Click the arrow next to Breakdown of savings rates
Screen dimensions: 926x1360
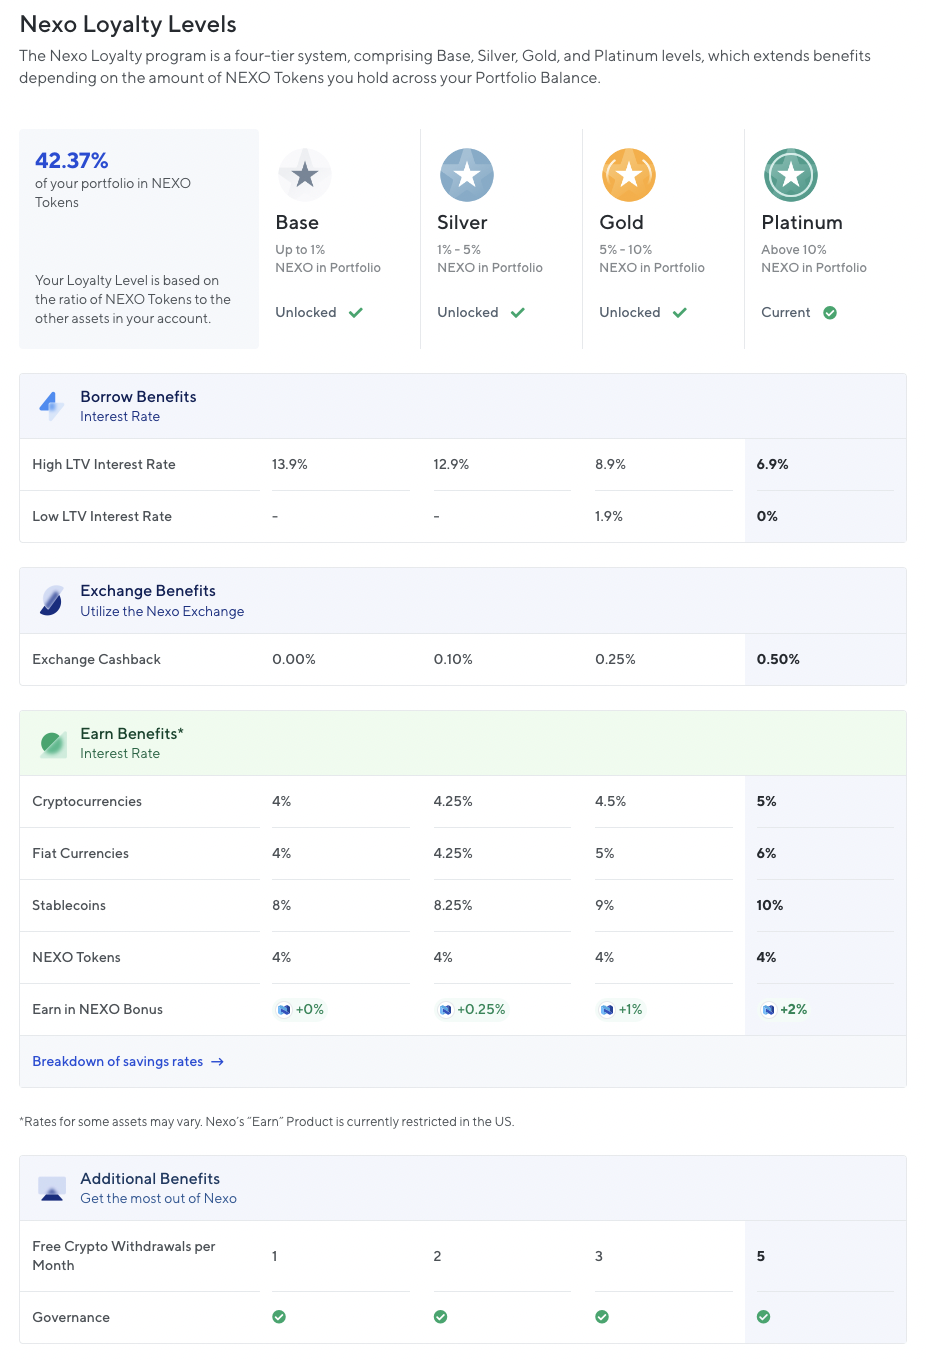(217, 1062)
